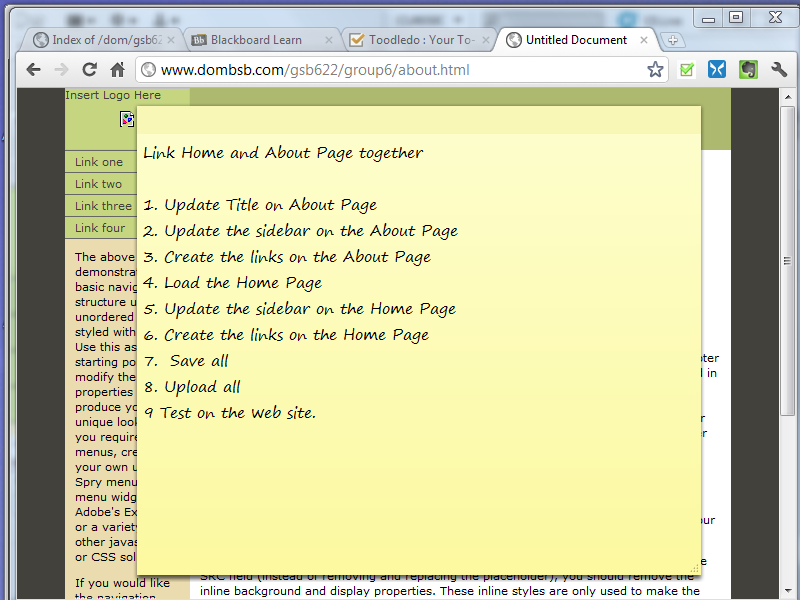Viewport: 800px width, 600px height.
Task: Bookmark this page with the star
Action: click(655, 70)
